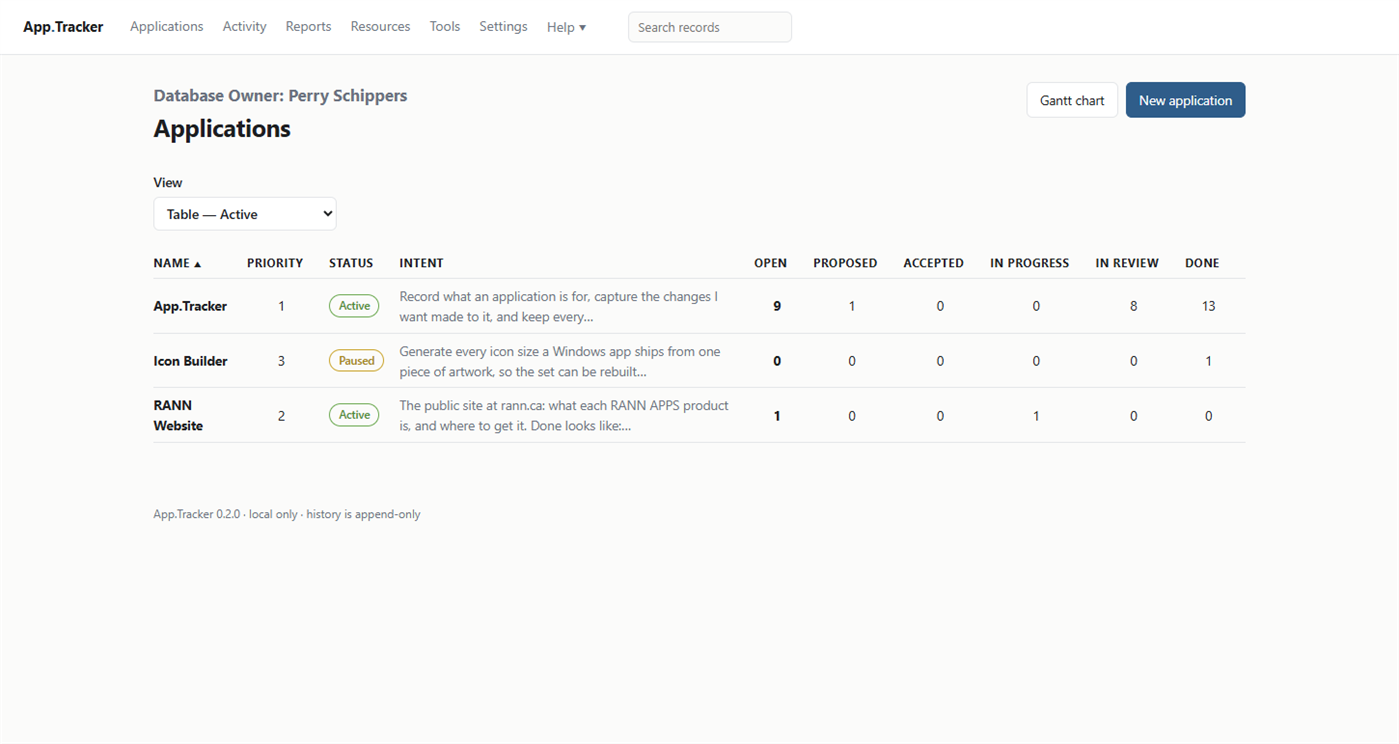
Task: Click priority value 3 for Icon Builder
Action: tap(281, 361)
